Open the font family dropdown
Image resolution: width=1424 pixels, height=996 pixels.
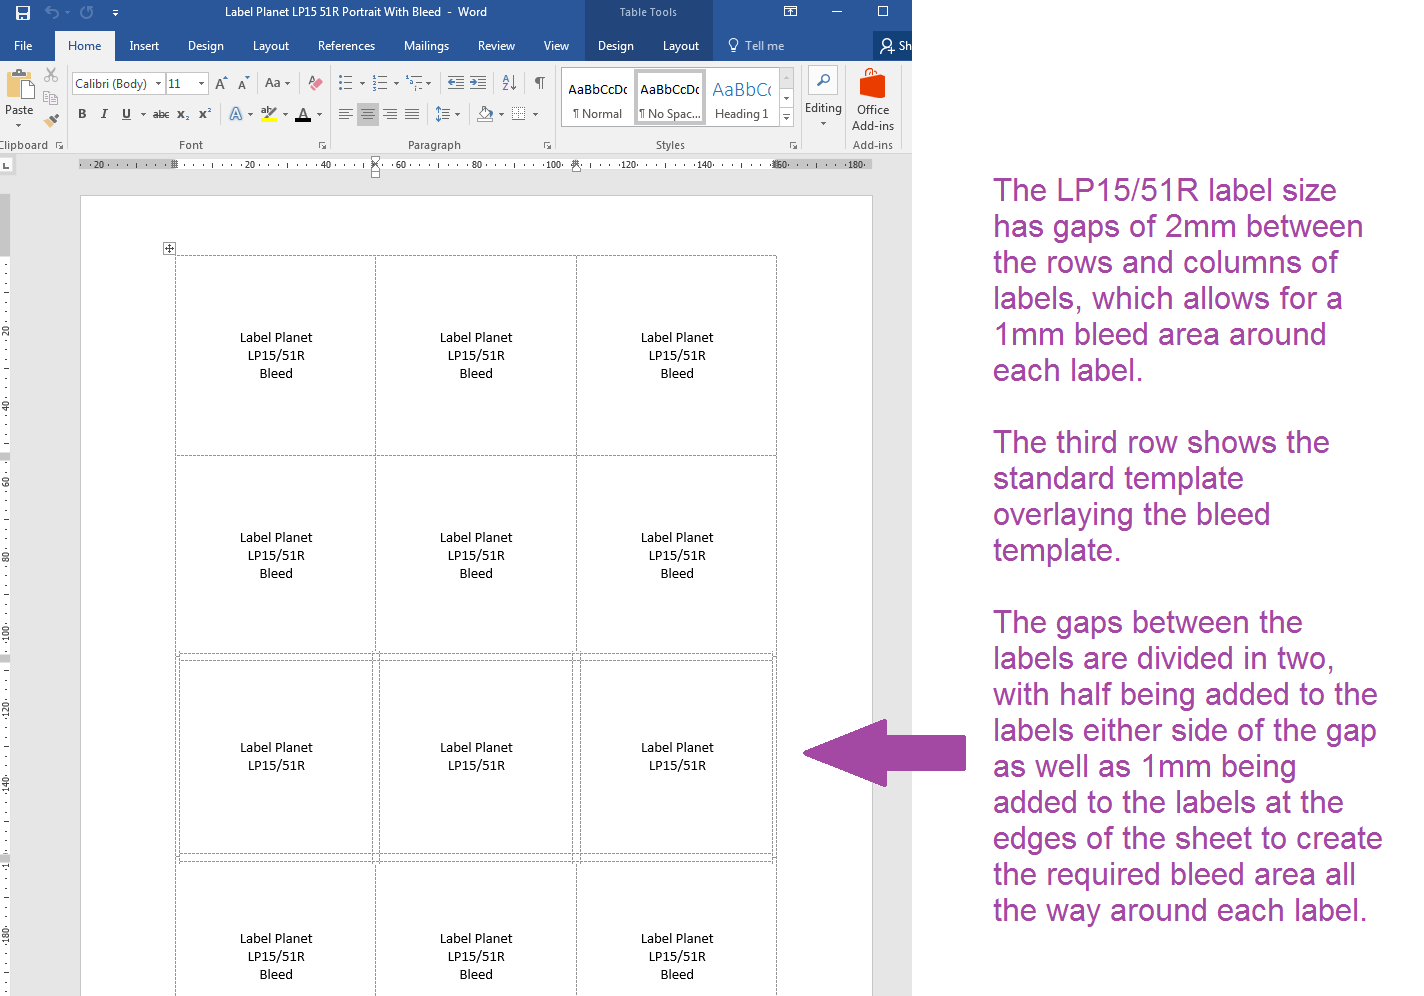point(158,83)
